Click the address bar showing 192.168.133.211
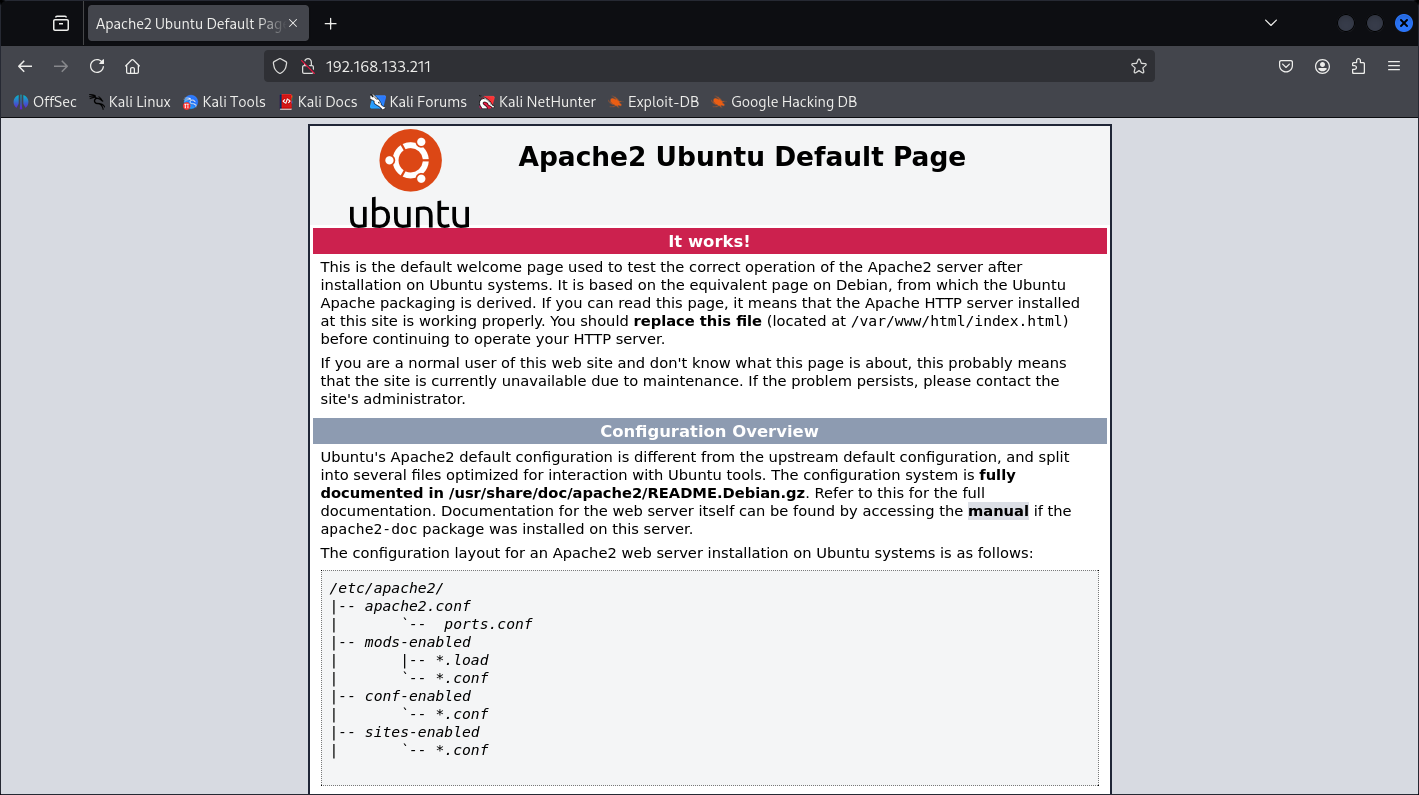The image size is (1419, 795). [x=710, y=66]
